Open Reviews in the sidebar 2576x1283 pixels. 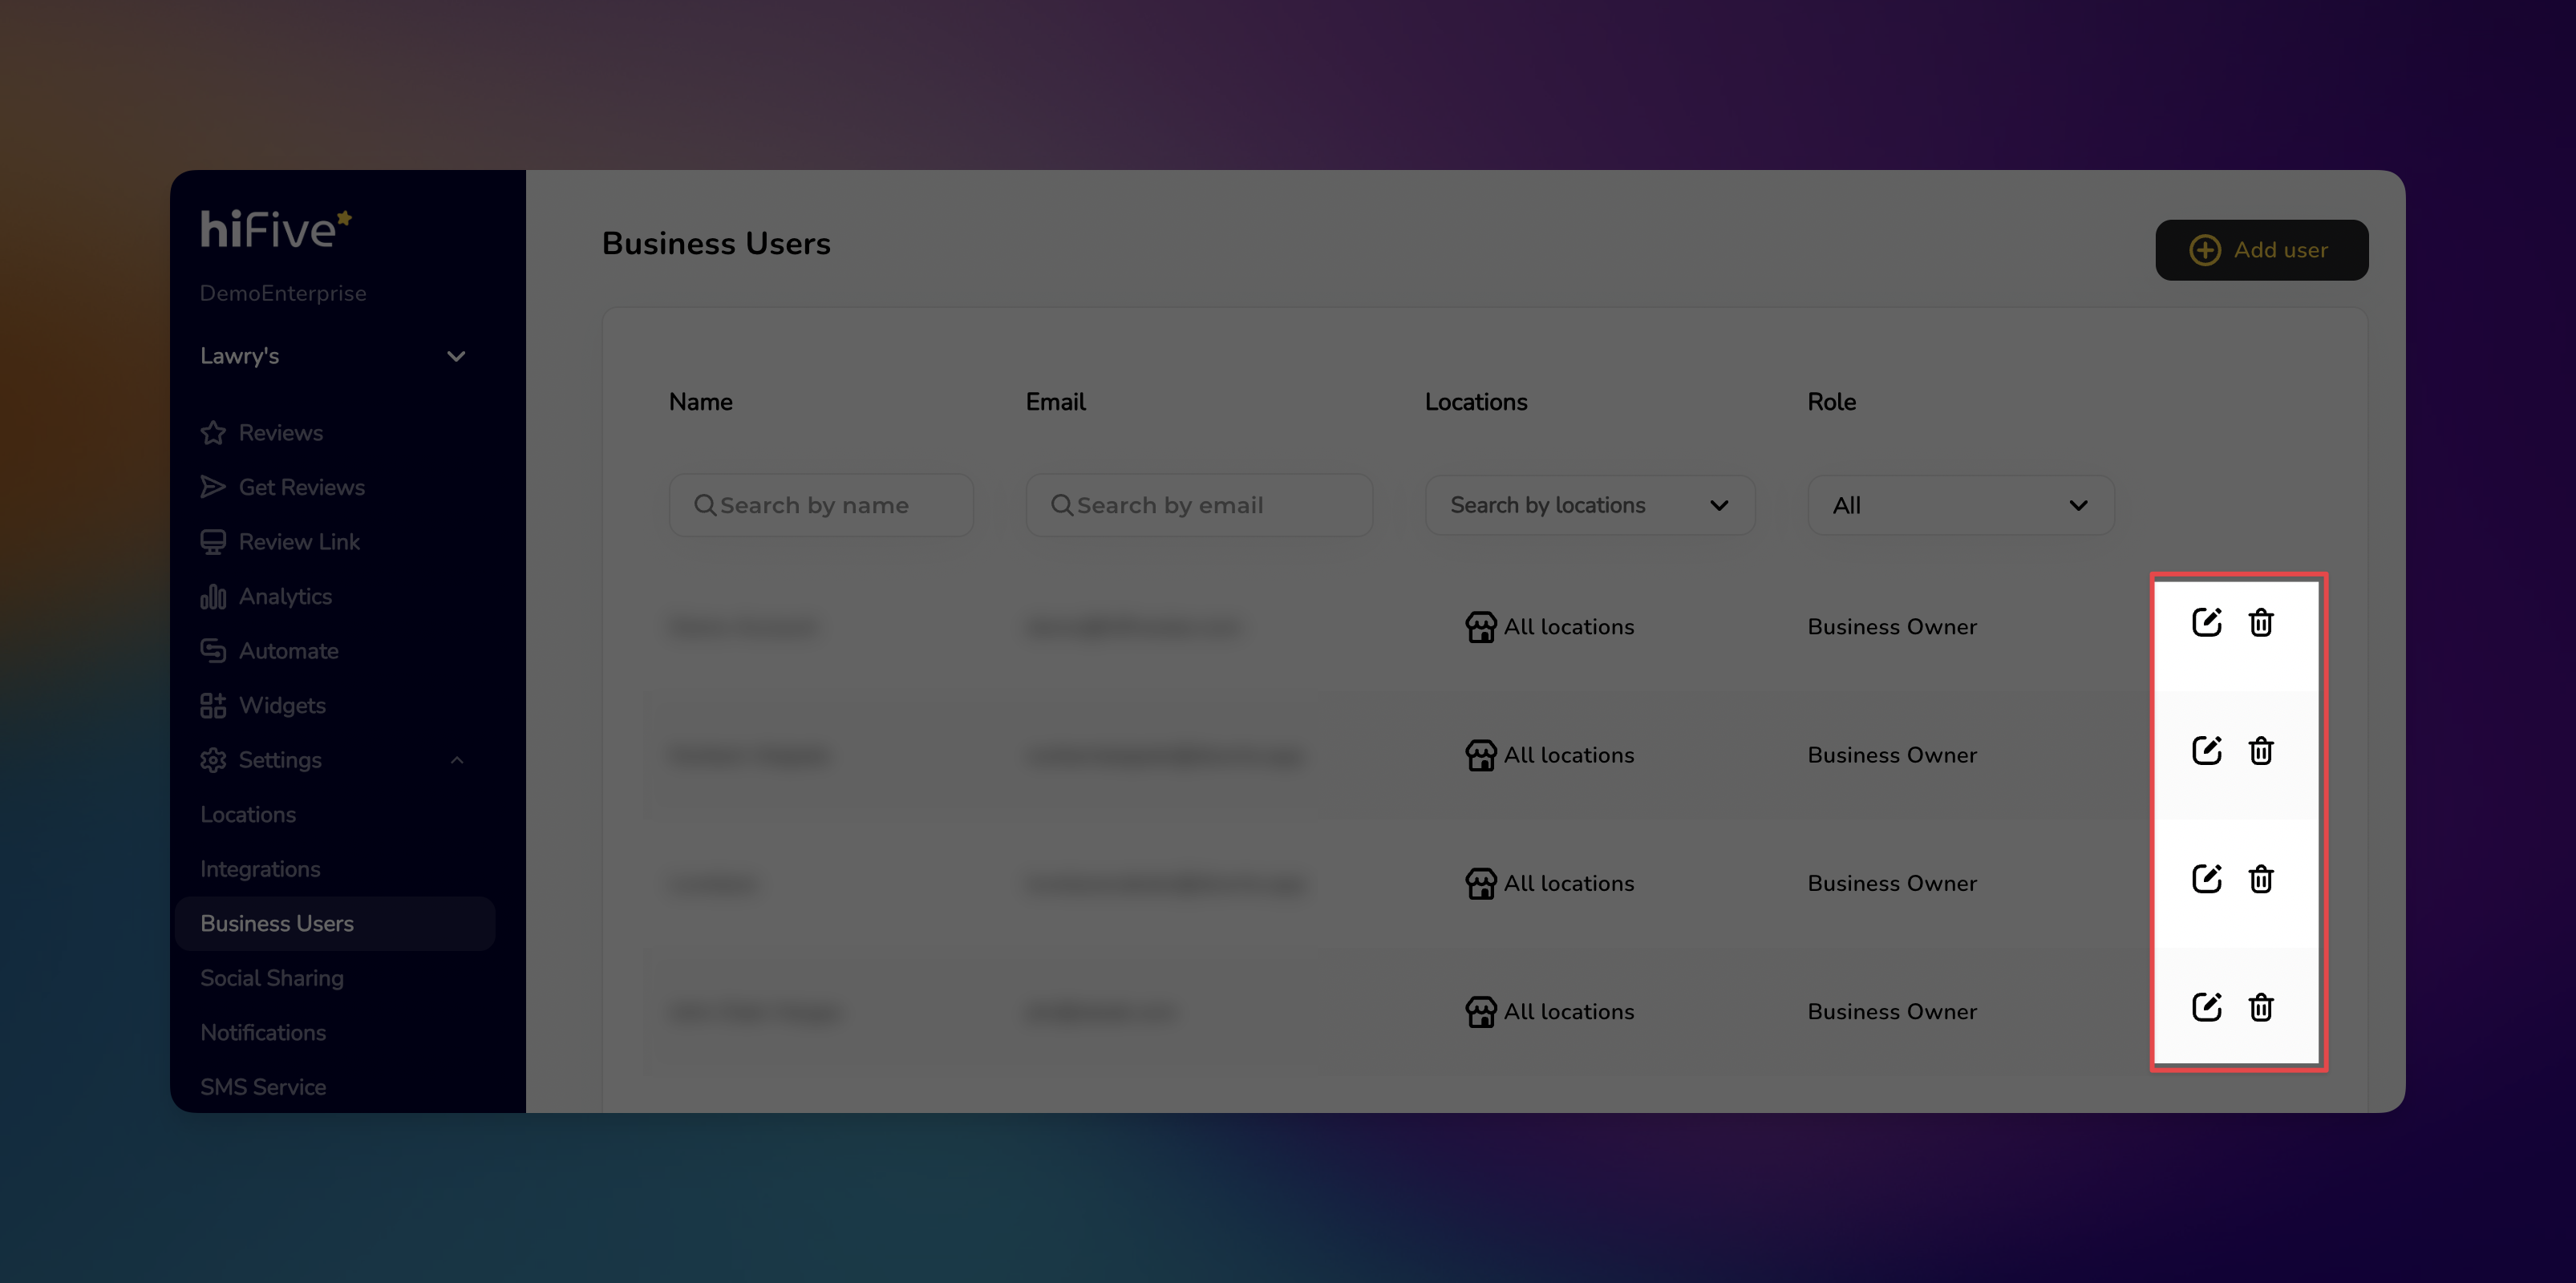point(280,433)
